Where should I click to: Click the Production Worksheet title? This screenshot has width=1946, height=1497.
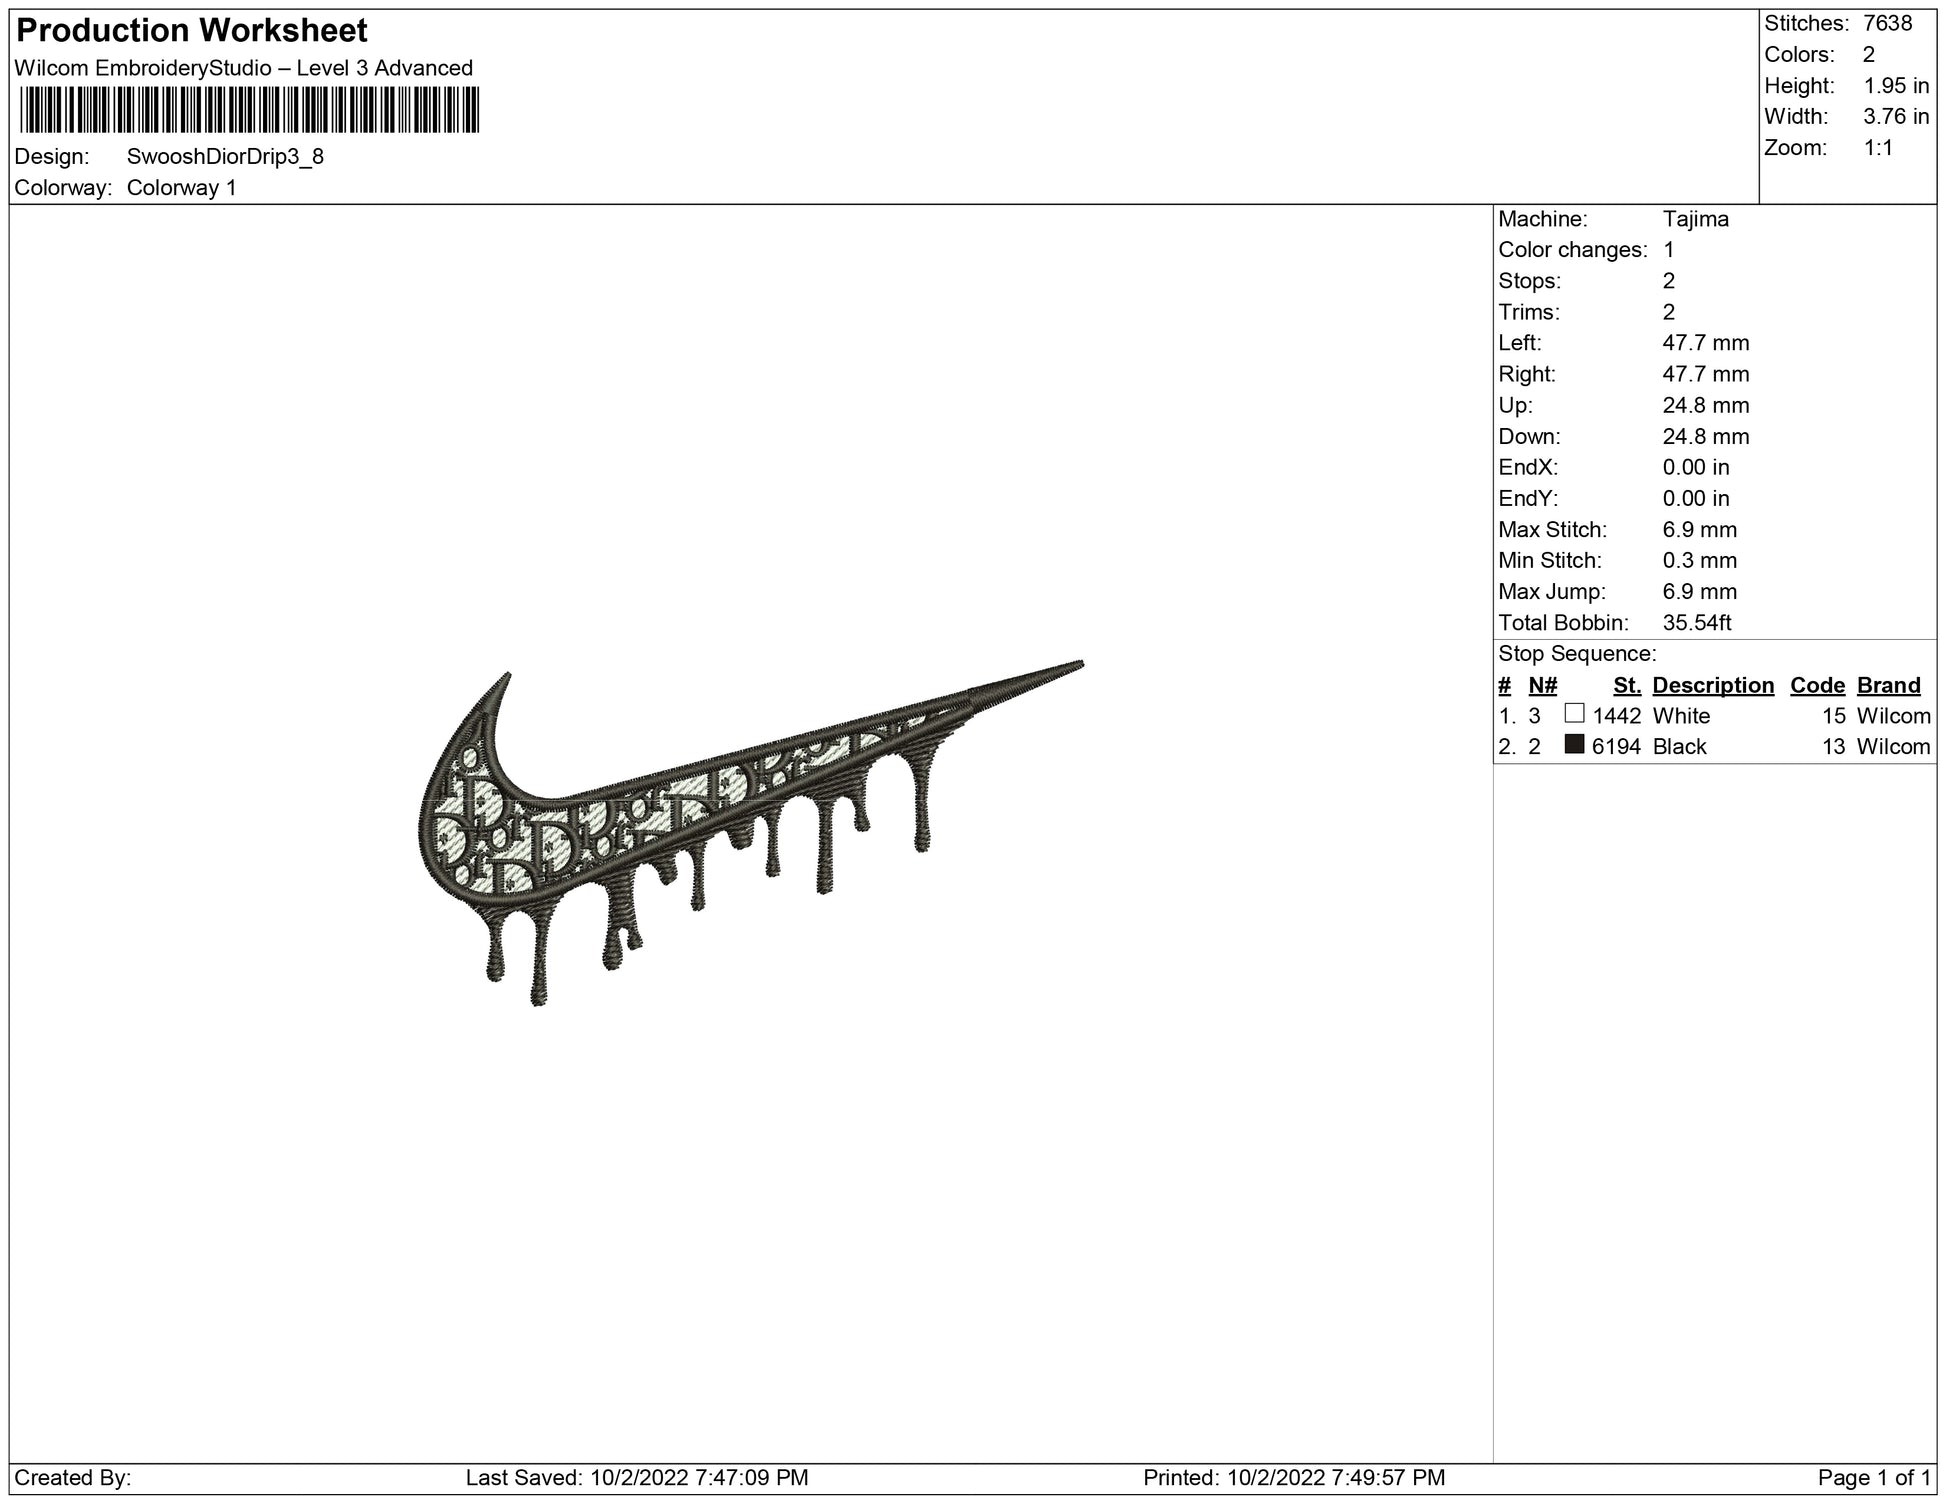pos(192,31)
